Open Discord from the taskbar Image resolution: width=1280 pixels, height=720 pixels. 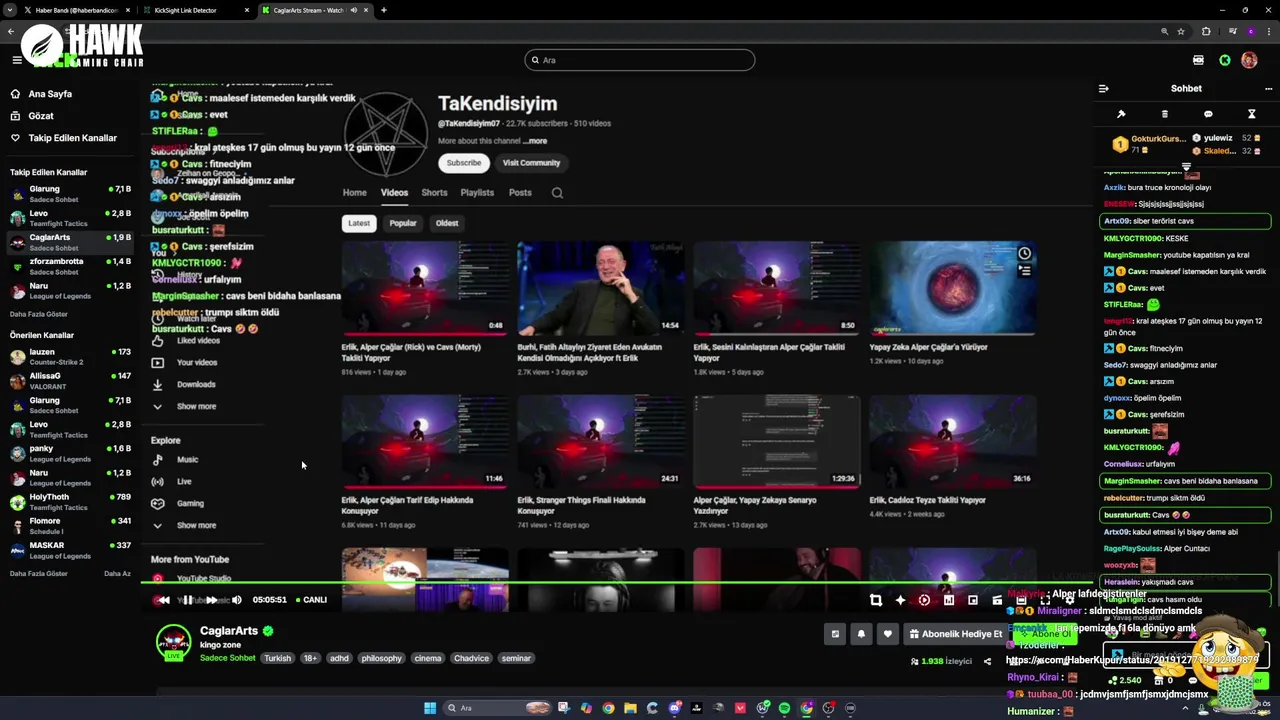pyautogui.click(x=675, y=708)
